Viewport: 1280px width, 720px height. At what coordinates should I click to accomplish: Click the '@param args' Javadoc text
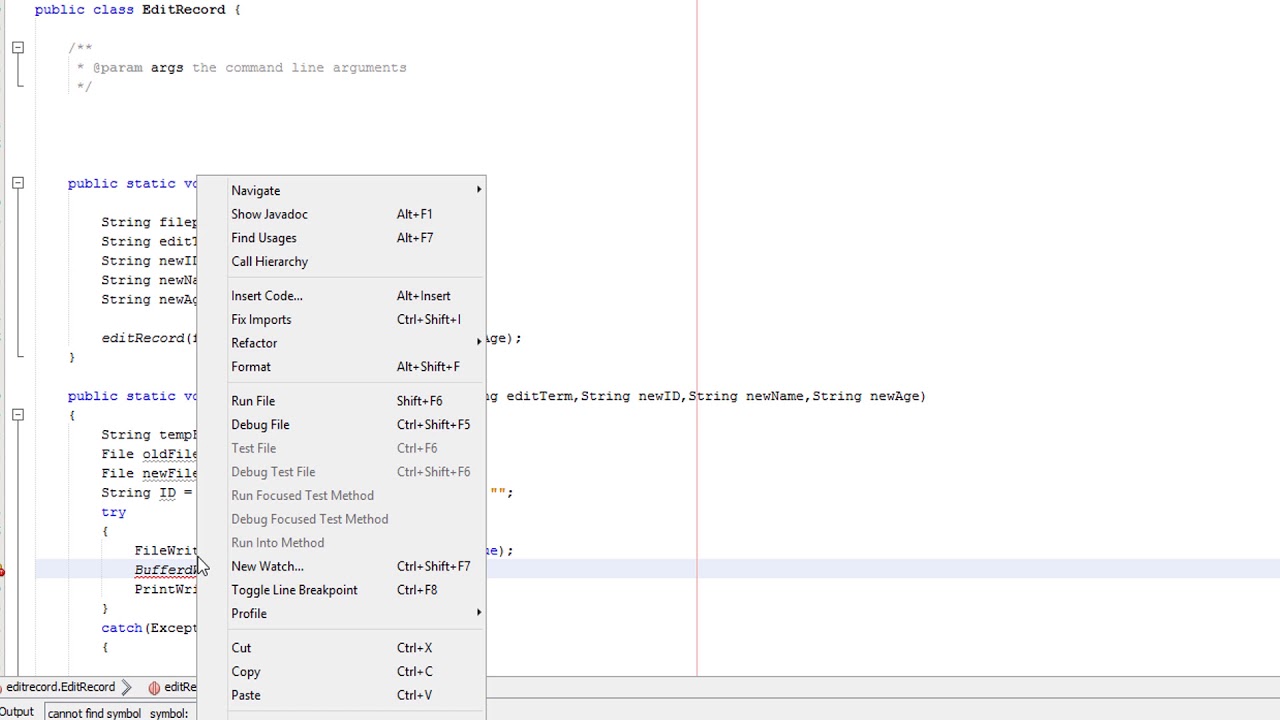(138, 67)
